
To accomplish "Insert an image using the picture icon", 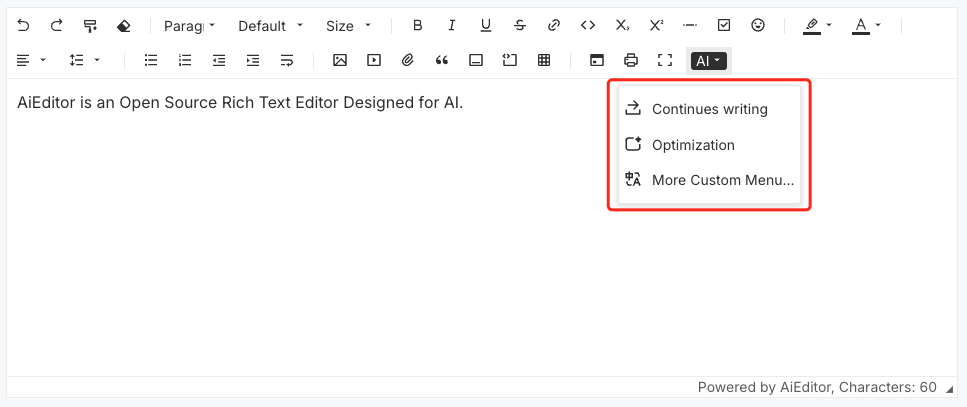I will [340, 60].
